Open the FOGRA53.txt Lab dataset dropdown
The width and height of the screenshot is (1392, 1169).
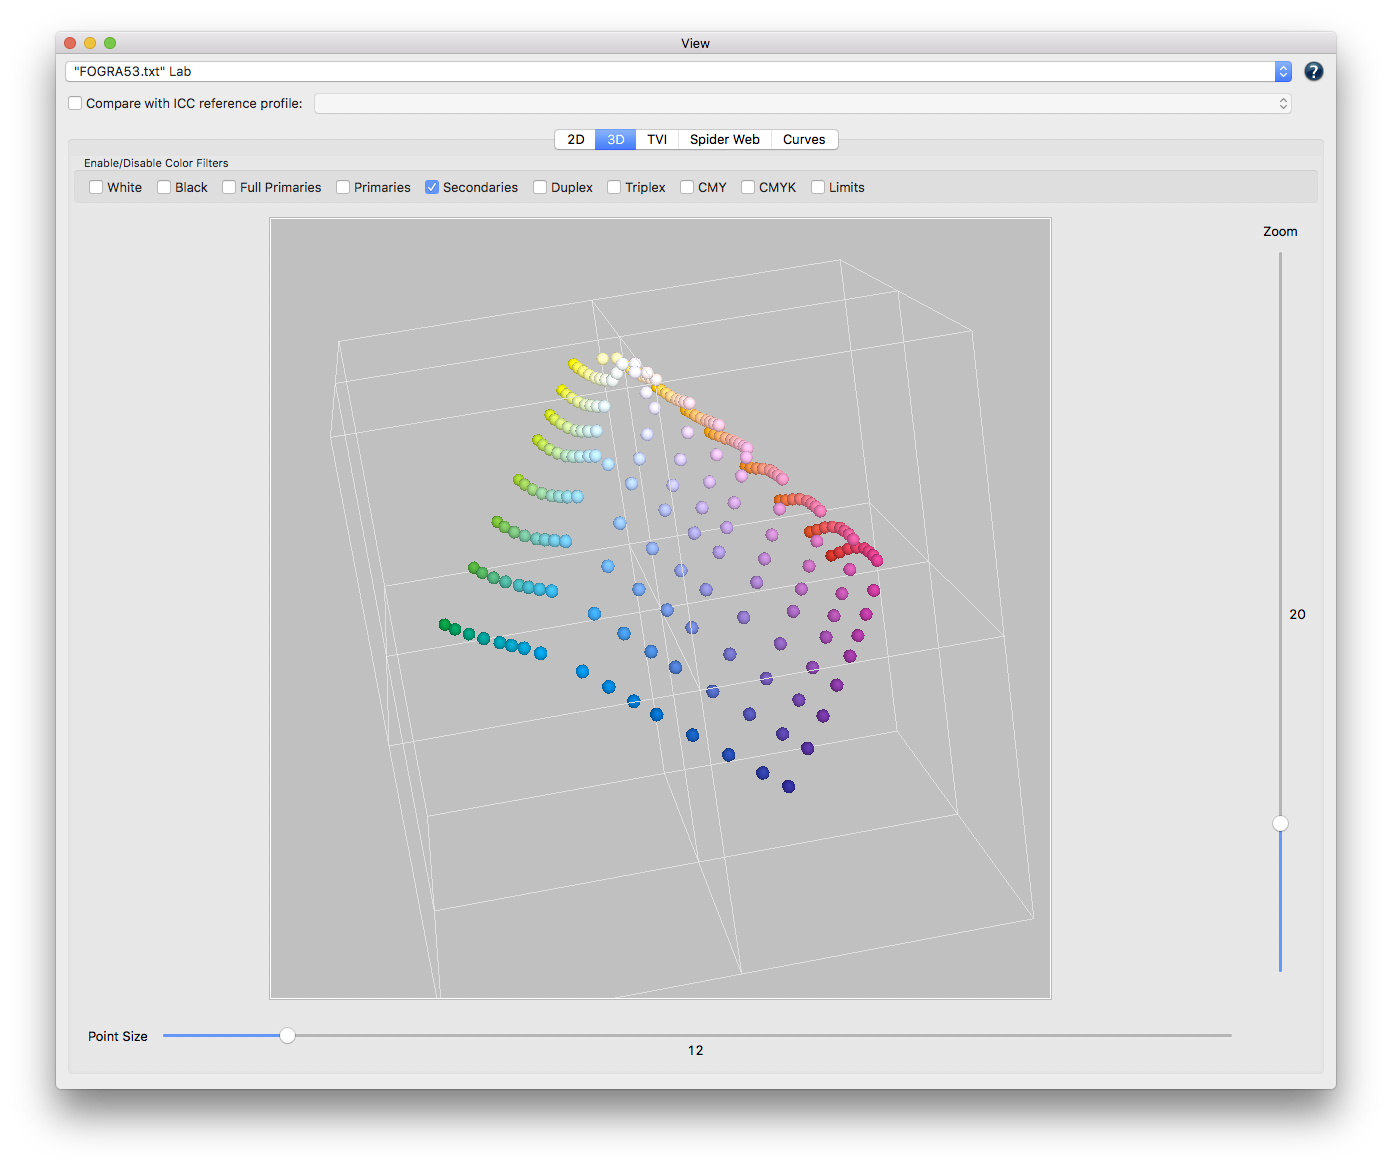point(678,72)
